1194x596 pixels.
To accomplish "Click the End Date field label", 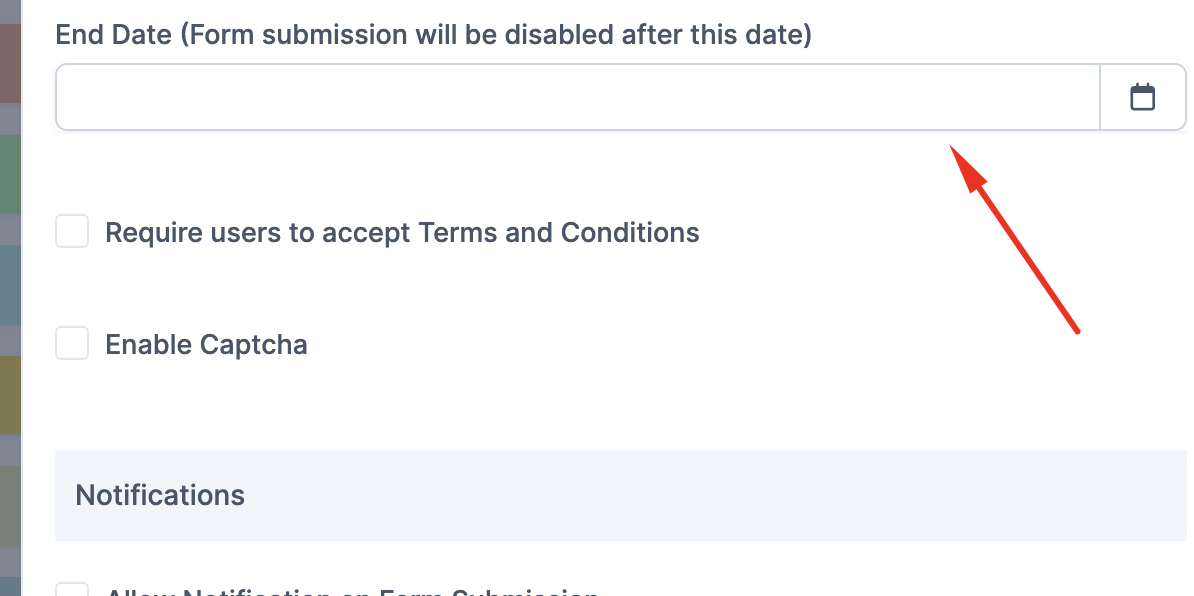I will (434, 34).
